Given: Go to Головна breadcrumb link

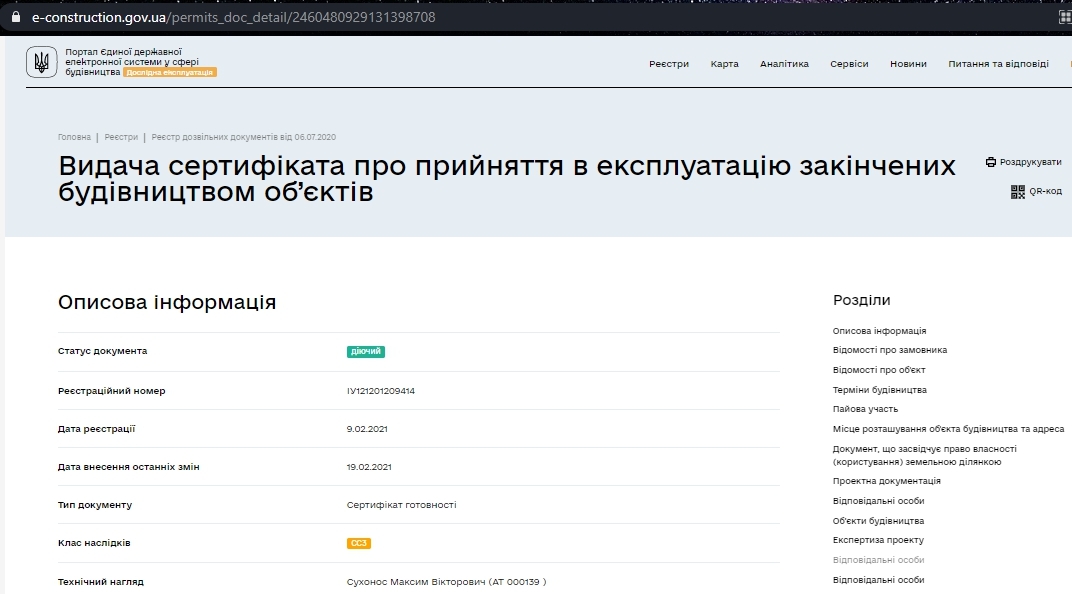Looking at the screenshot, I should point(74,137).
